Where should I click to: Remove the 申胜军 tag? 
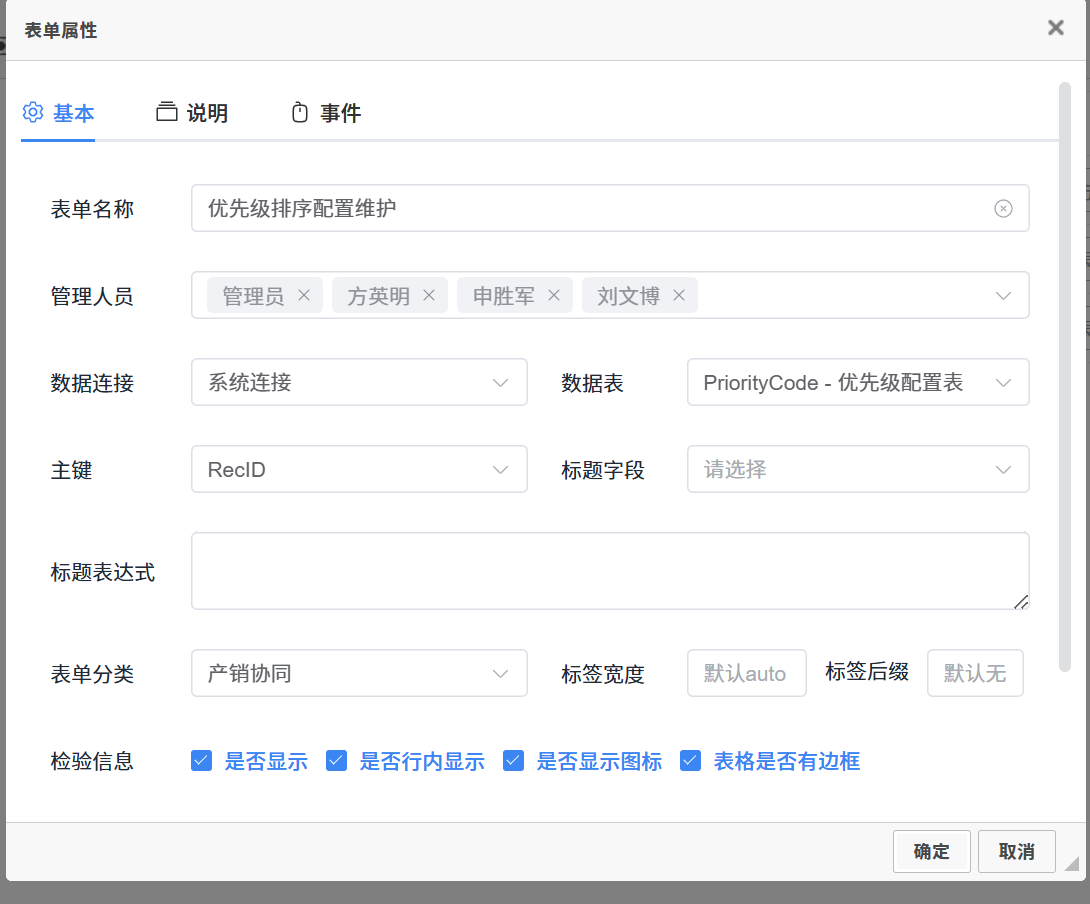[x=554, y=296]
